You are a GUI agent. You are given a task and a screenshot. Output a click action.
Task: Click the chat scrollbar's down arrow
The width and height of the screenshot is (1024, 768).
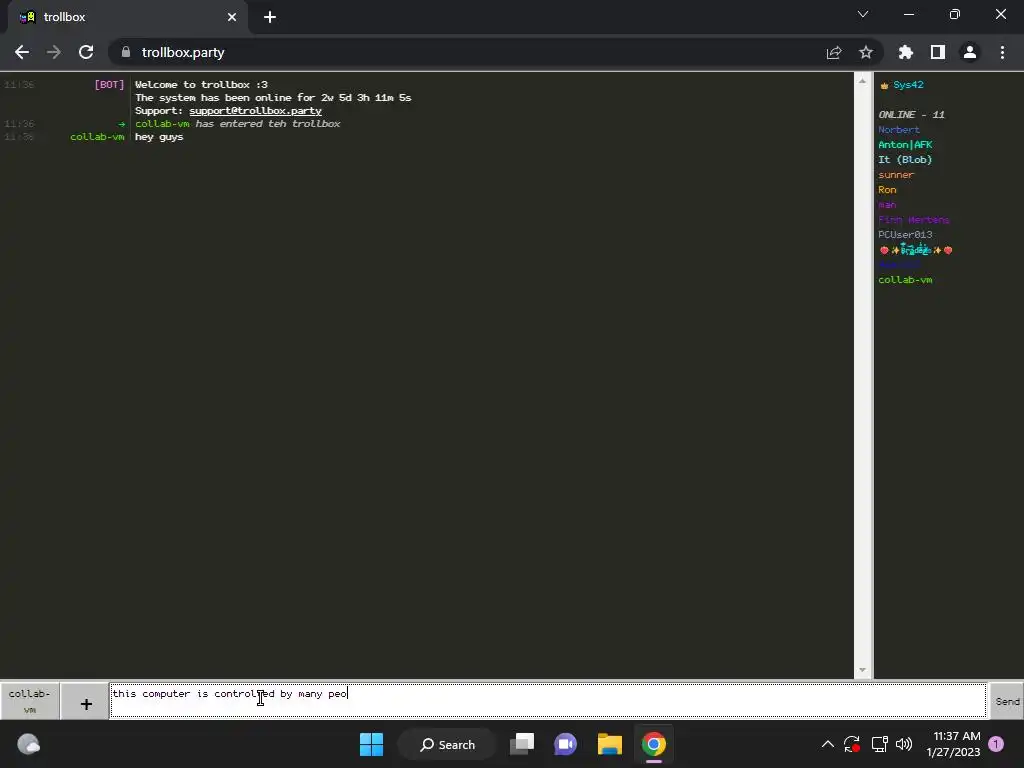[x=862, y=670]
